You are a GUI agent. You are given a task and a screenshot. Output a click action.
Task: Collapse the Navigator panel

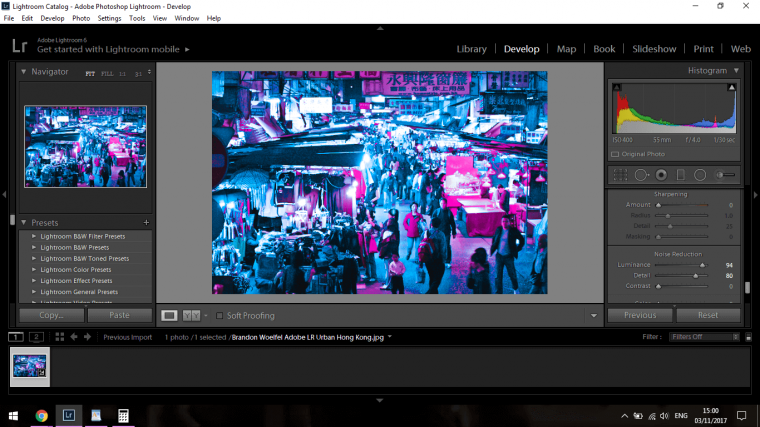point(24,72)
